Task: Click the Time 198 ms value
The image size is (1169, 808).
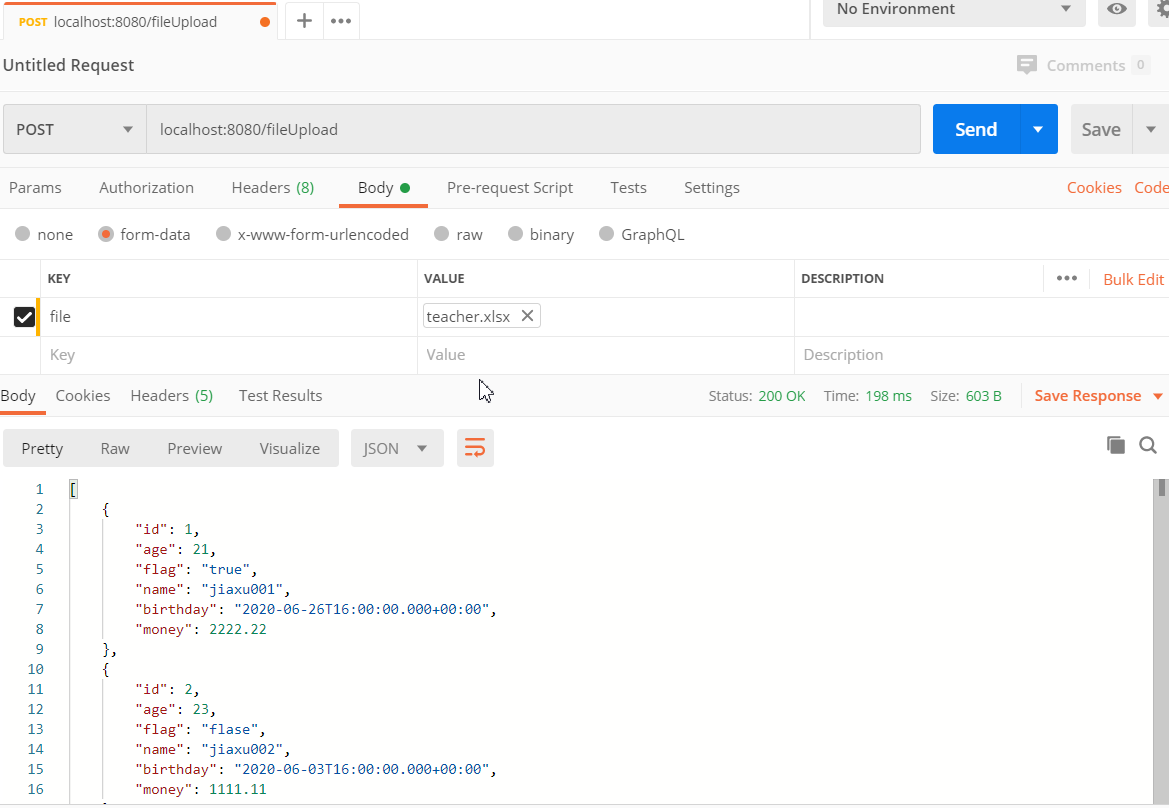Action: pos(888,396)
